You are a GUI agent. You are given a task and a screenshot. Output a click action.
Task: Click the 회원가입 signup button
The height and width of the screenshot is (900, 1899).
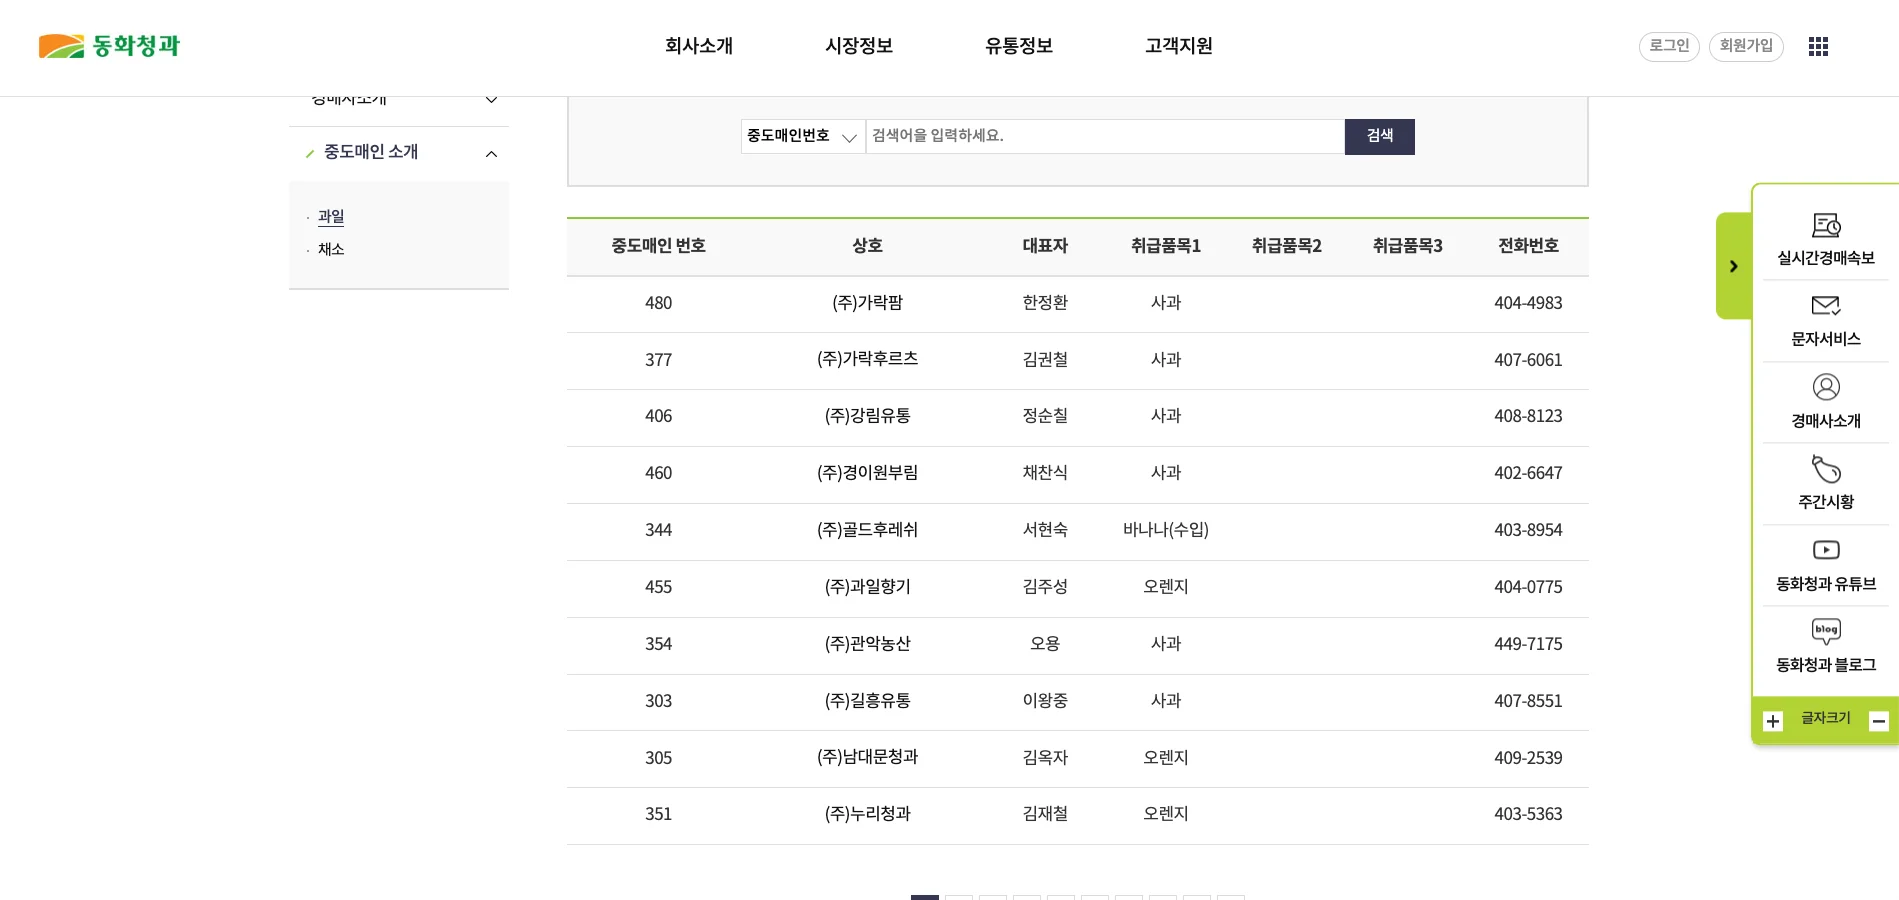click(1745, 46)
